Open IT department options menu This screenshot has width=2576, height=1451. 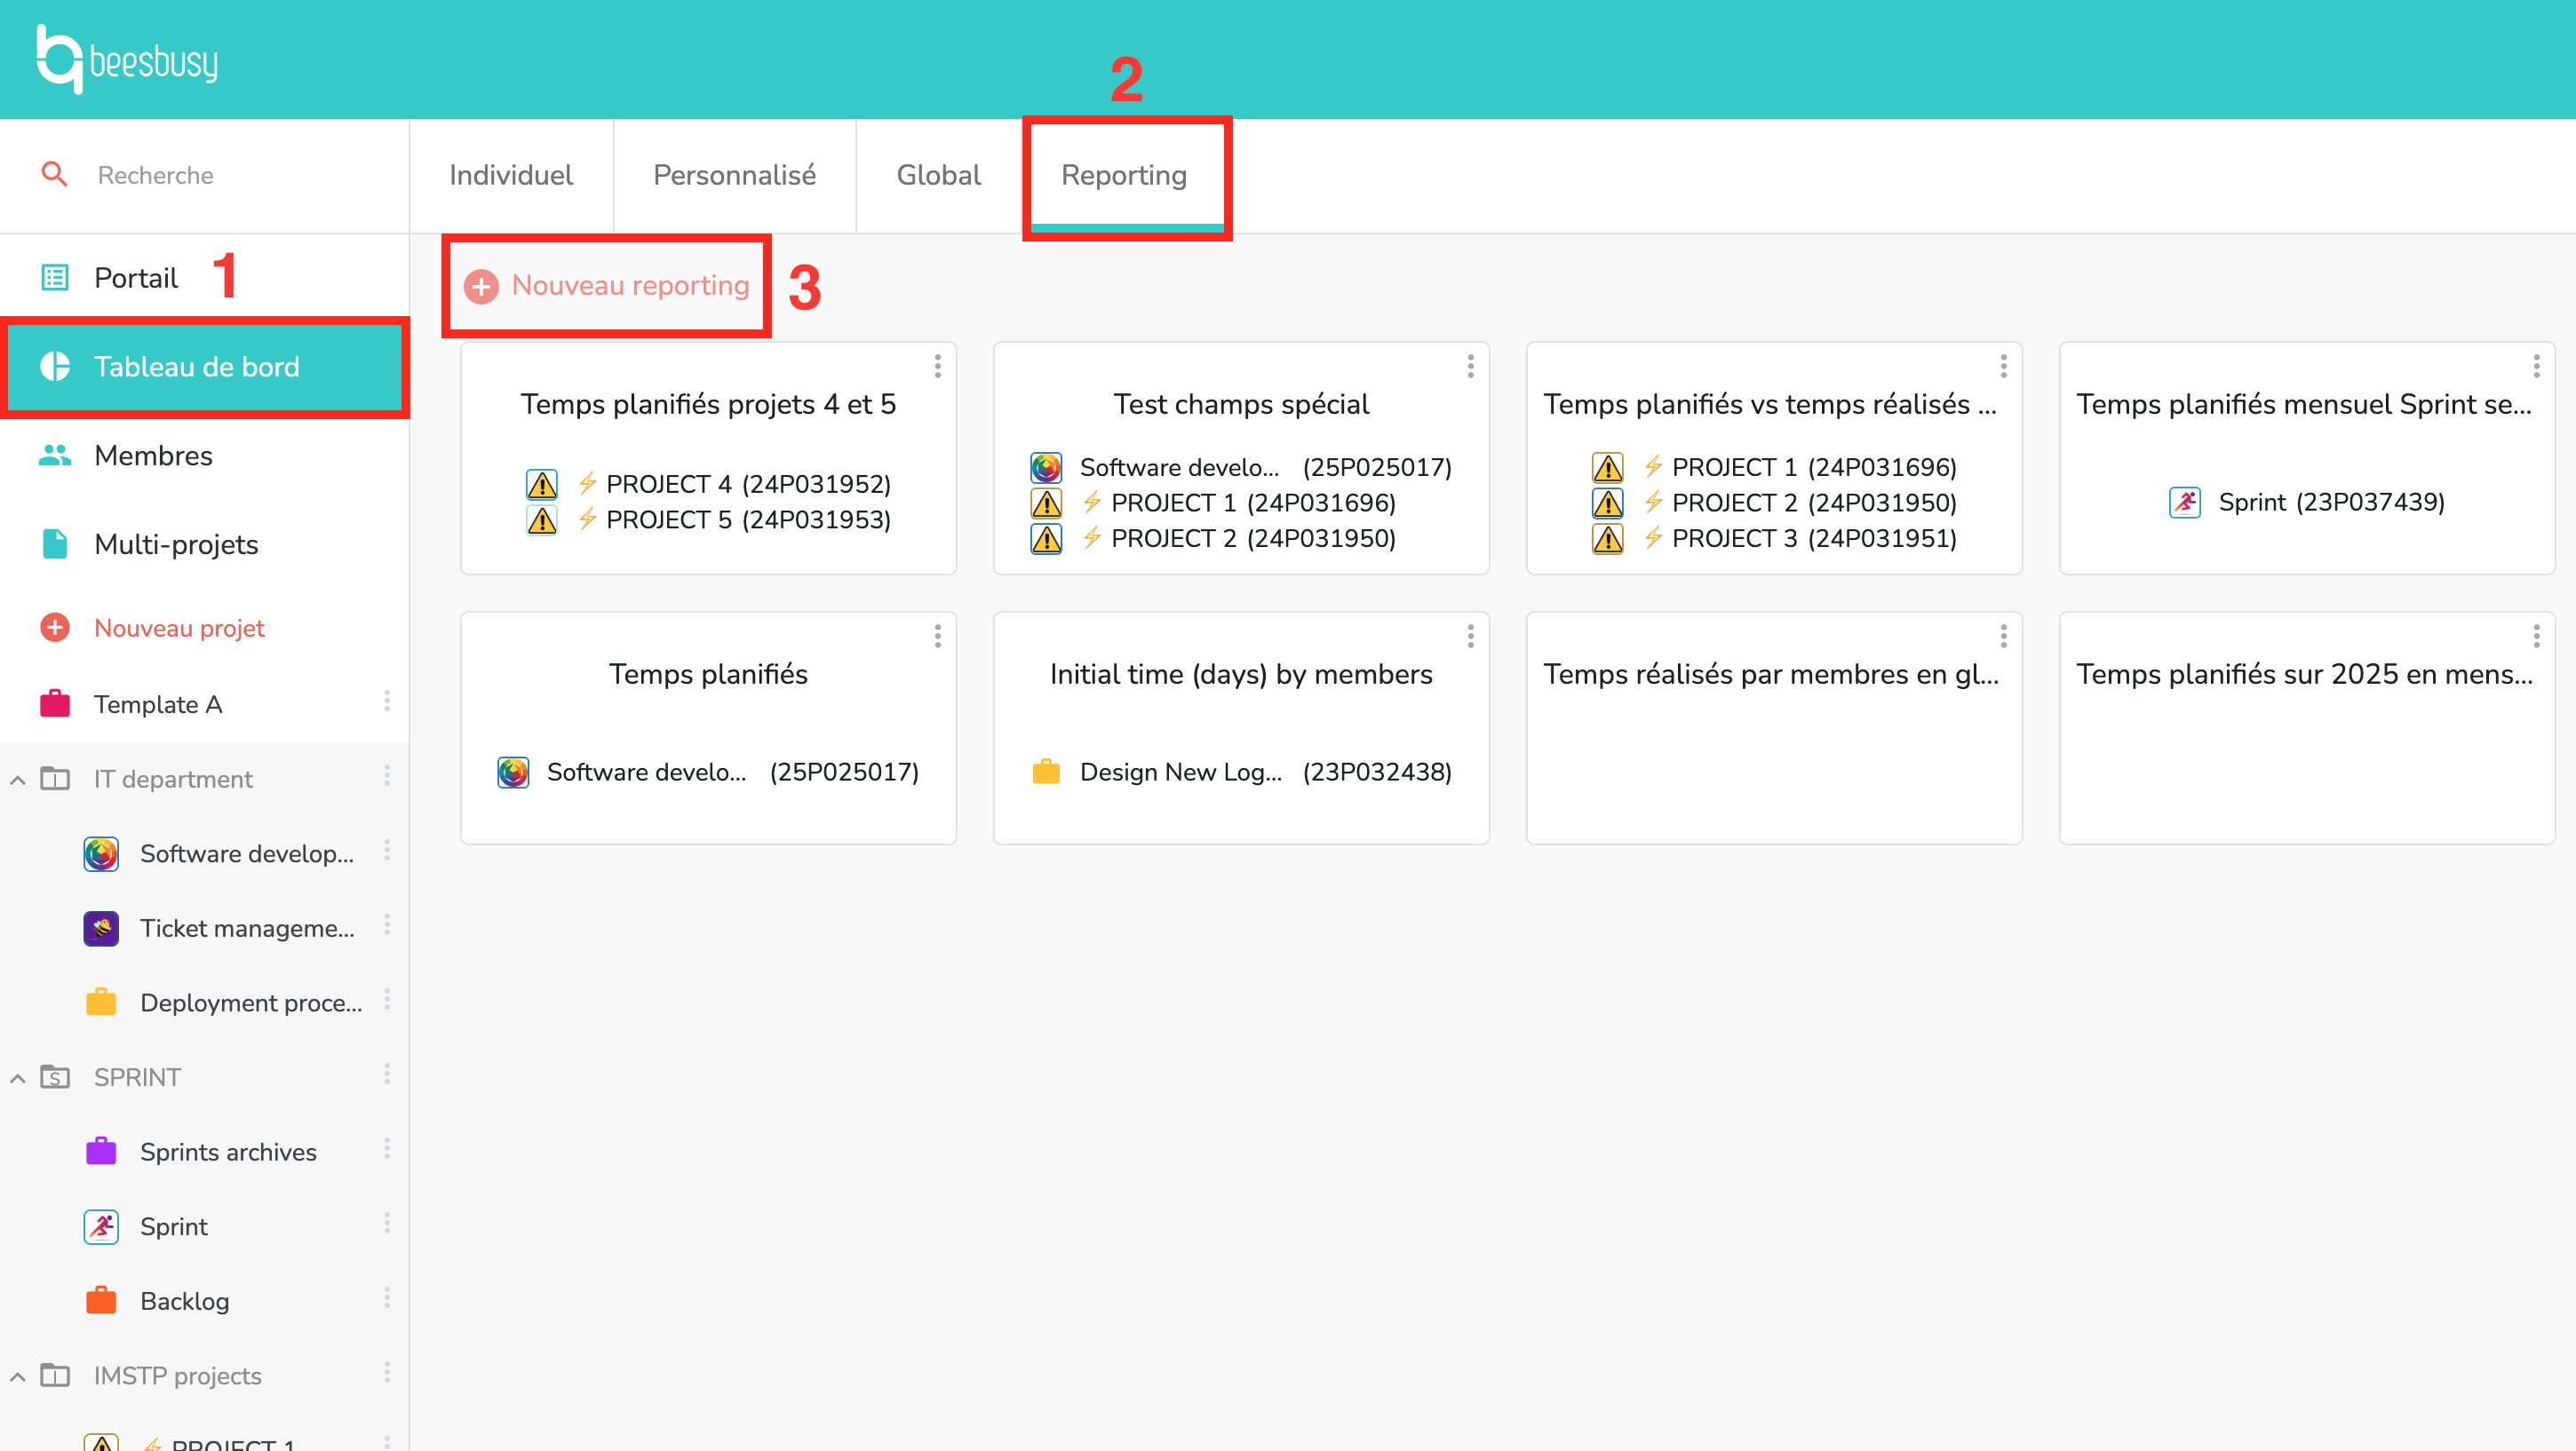387,777
